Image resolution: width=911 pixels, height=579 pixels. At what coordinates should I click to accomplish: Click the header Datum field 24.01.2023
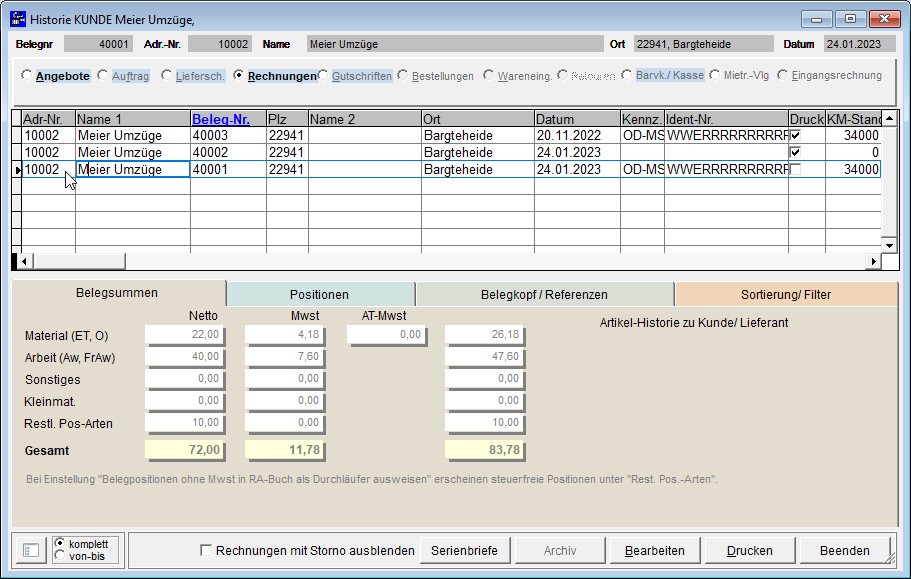pyautogui.click(x=859, y=44)
